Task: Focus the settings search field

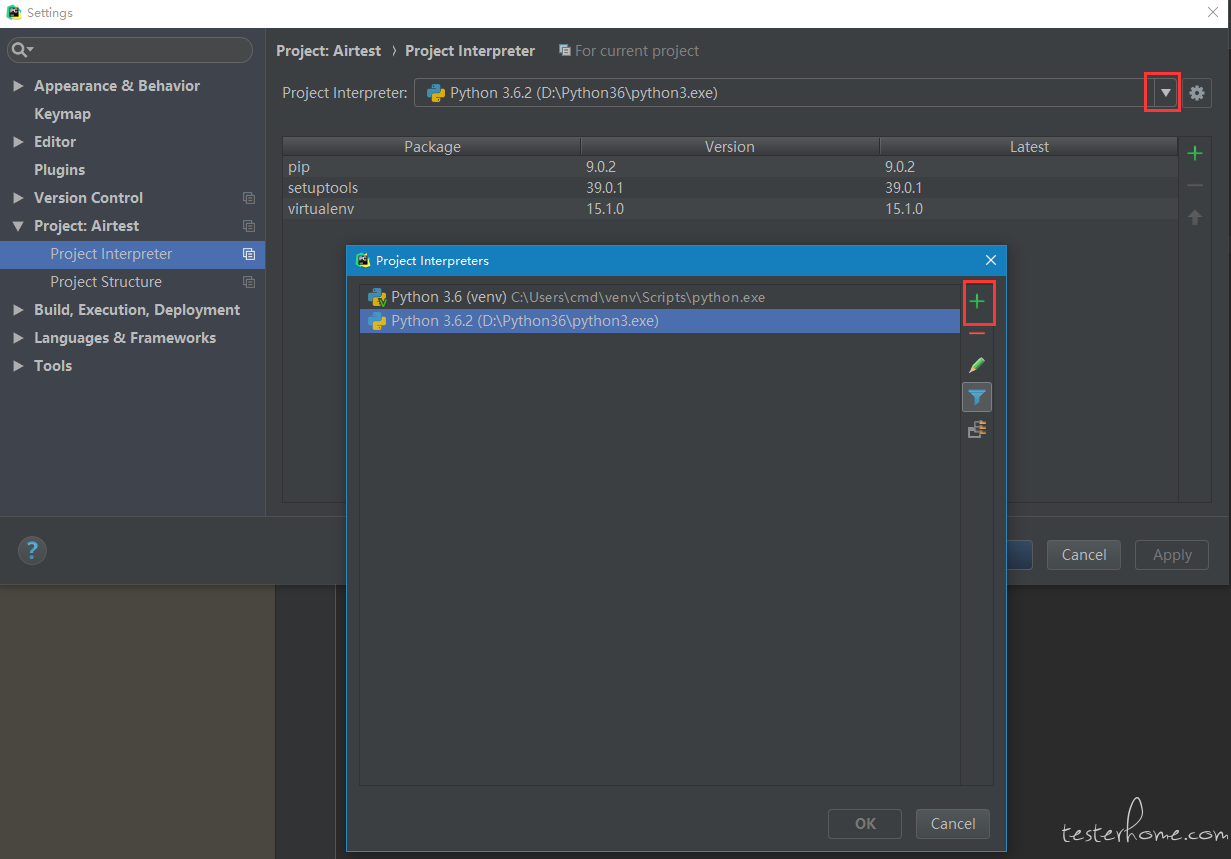Action: point(140,50)
